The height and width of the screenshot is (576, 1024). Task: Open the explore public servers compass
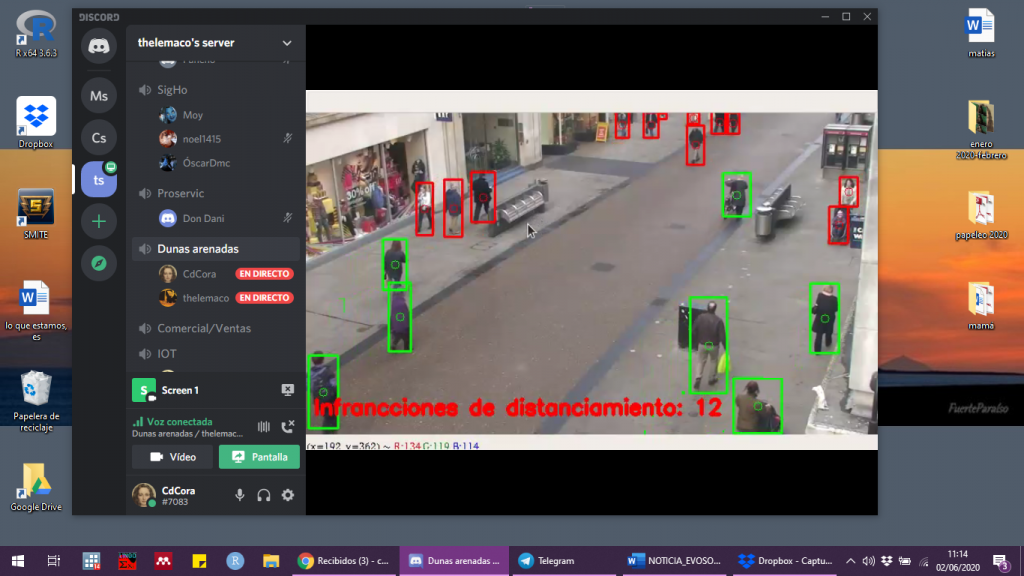click(98, 263)
